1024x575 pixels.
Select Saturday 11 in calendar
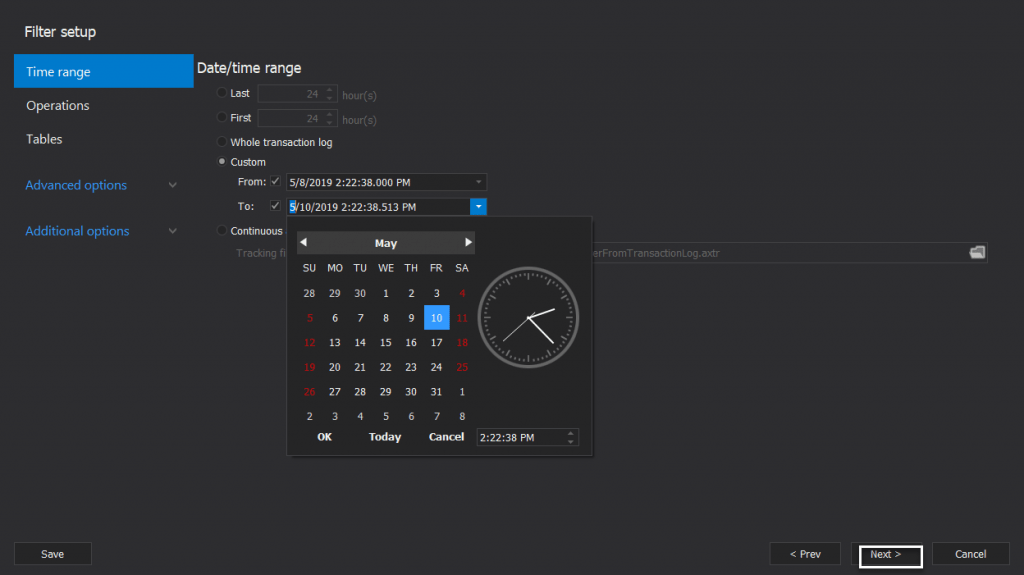[462, 318]
